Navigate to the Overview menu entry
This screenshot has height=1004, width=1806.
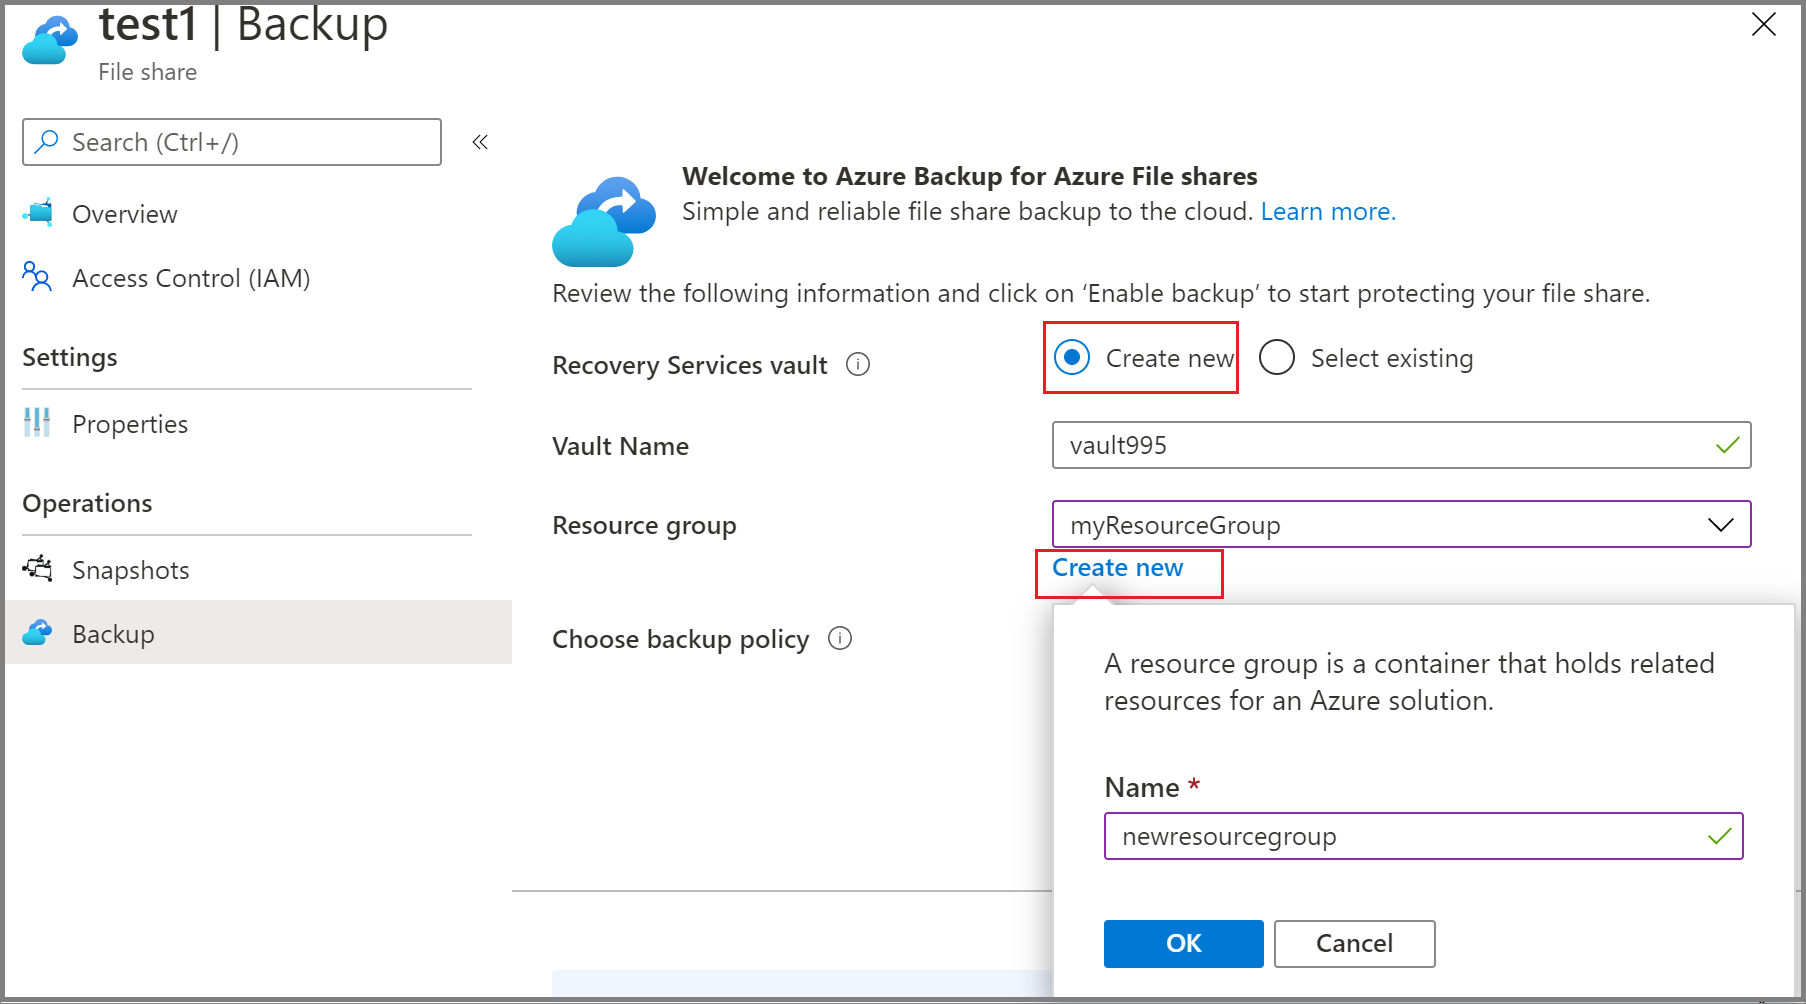[x=124, y=213]
